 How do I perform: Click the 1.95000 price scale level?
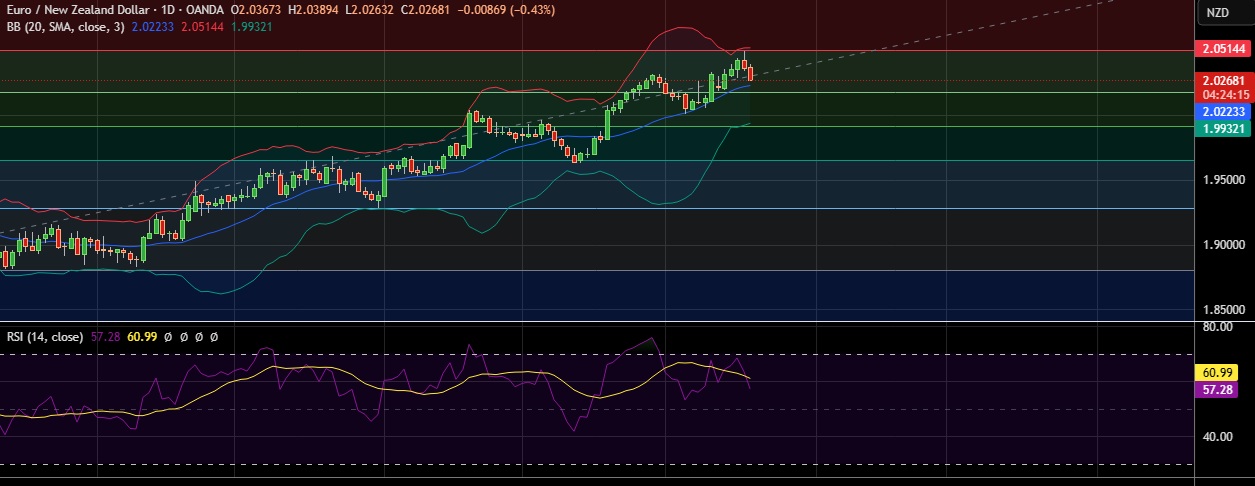point(1223,180)
